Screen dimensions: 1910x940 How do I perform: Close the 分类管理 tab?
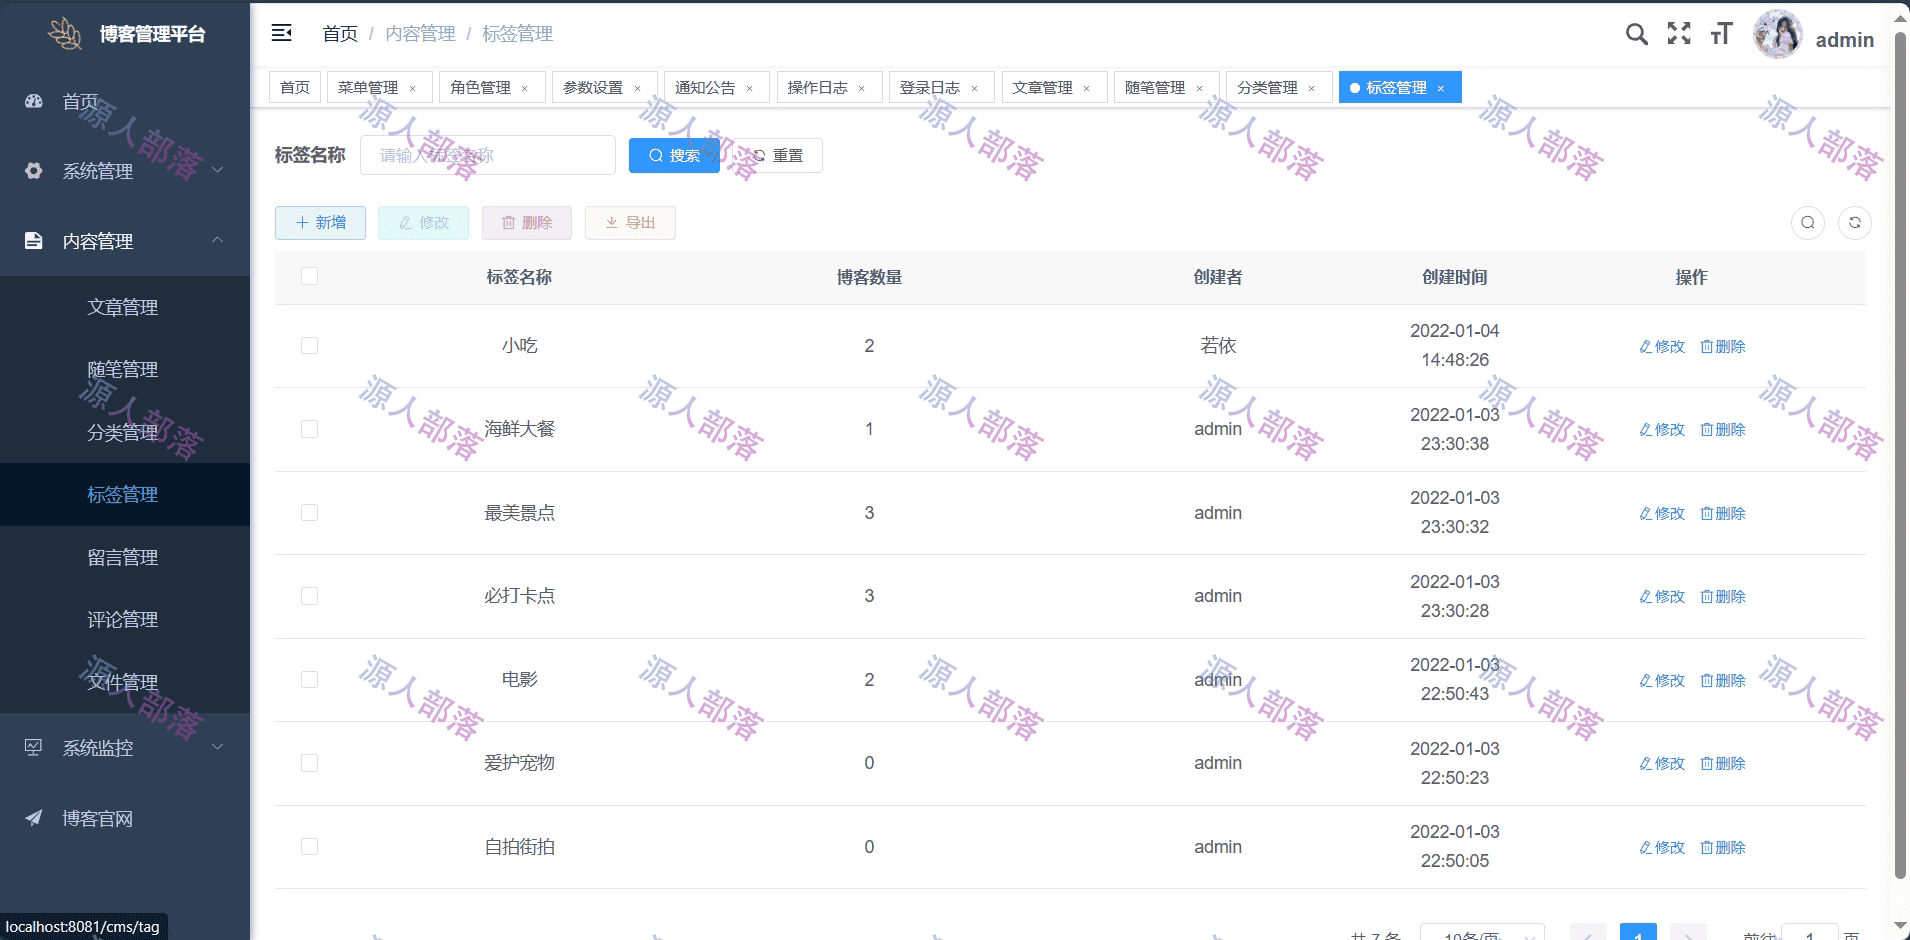pyautogui.click(x=1311, y=88)
